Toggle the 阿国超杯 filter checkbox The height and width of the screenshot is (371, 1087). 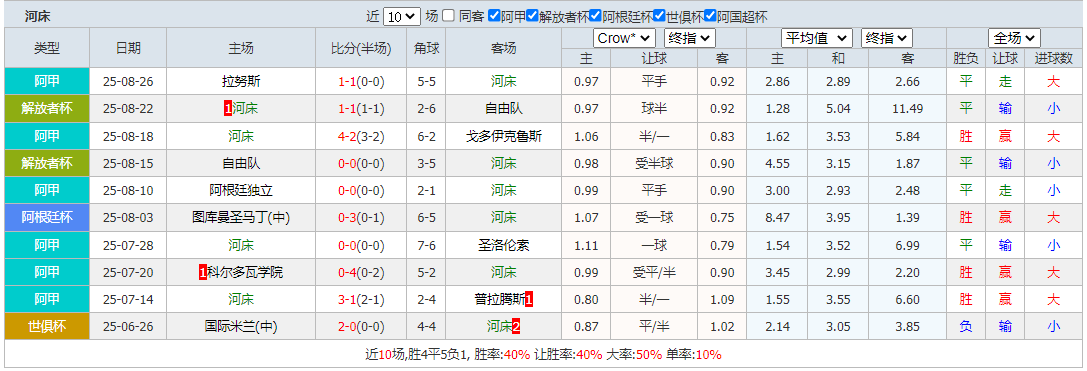tap(710, 16)
